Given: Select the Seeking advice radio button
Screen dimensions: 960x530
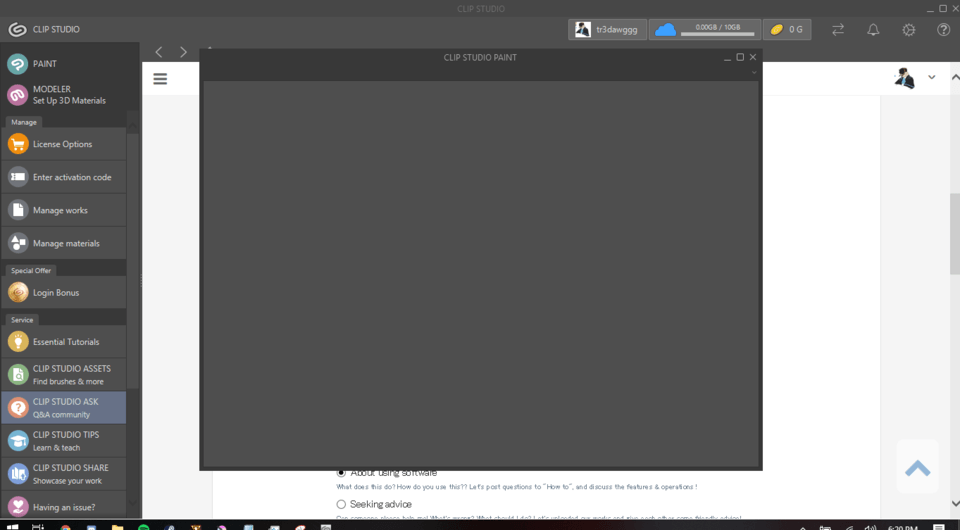Looking at the screenshot, I should pyautogui.click(x=341, y=504).
